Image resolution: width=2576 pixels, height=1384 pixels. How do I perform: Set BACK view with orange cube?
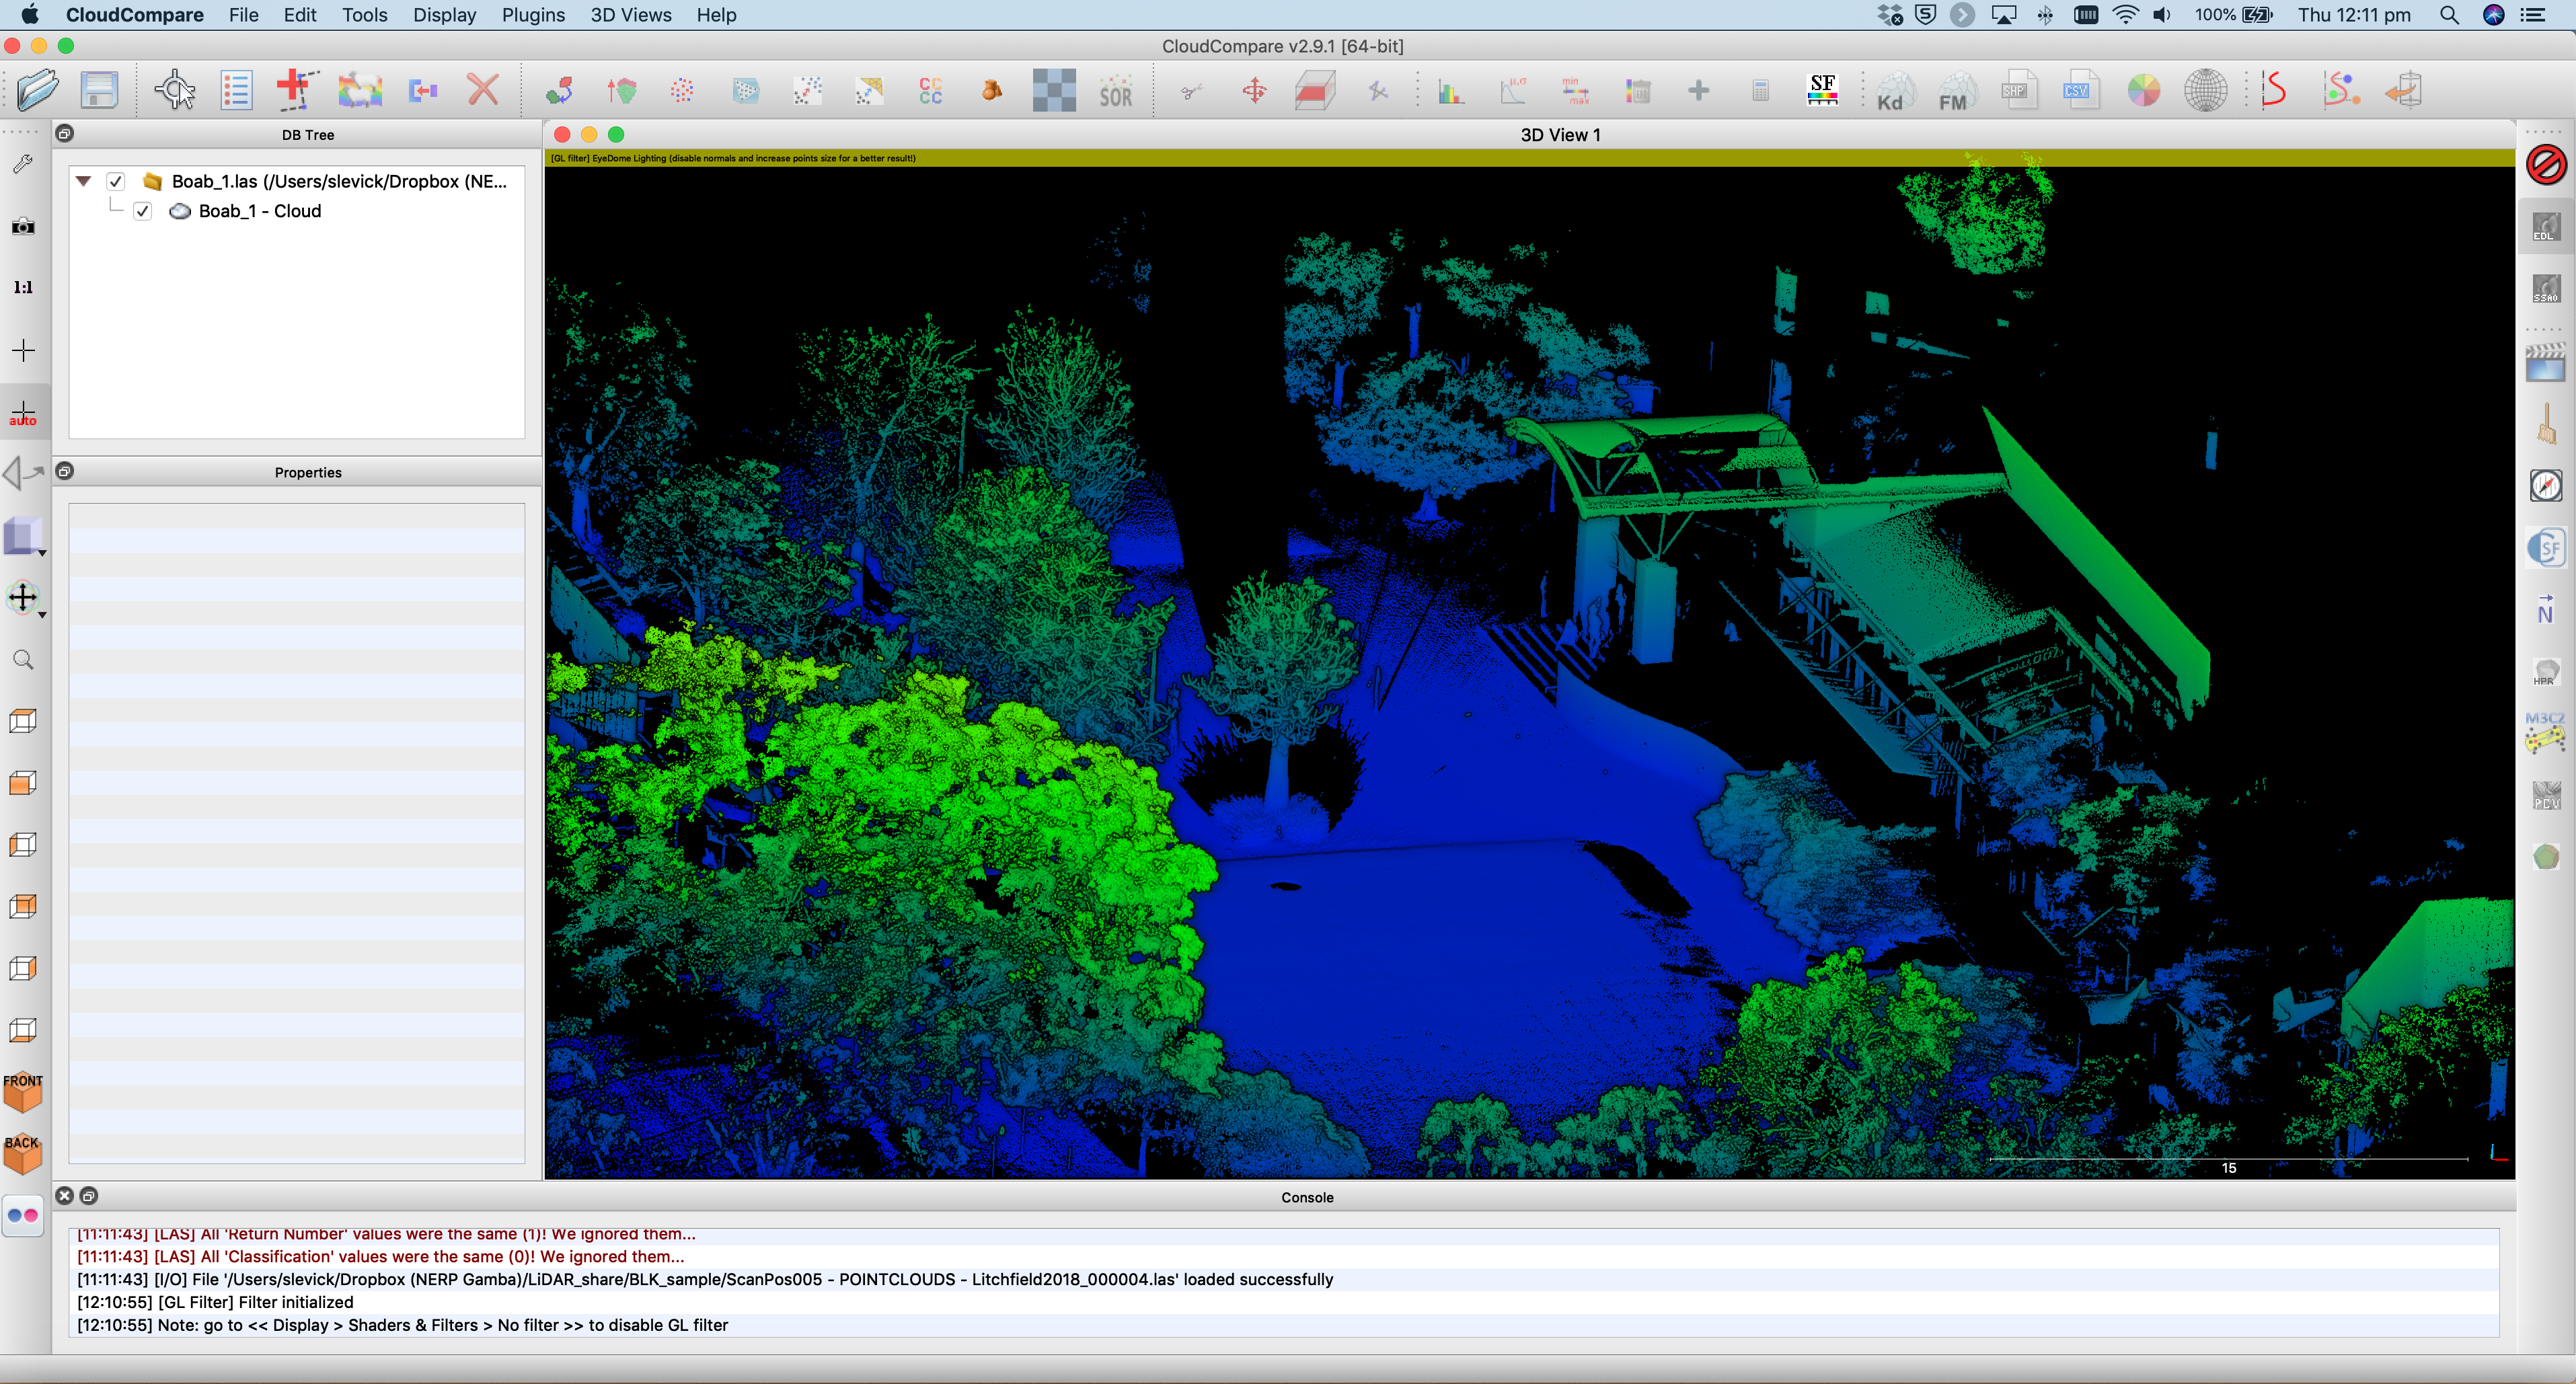click(x=22, y=1154)
